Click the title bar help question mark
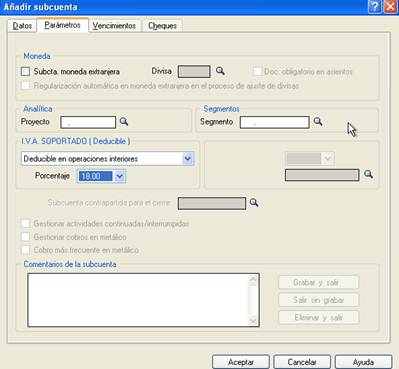 tap(375, 7)
